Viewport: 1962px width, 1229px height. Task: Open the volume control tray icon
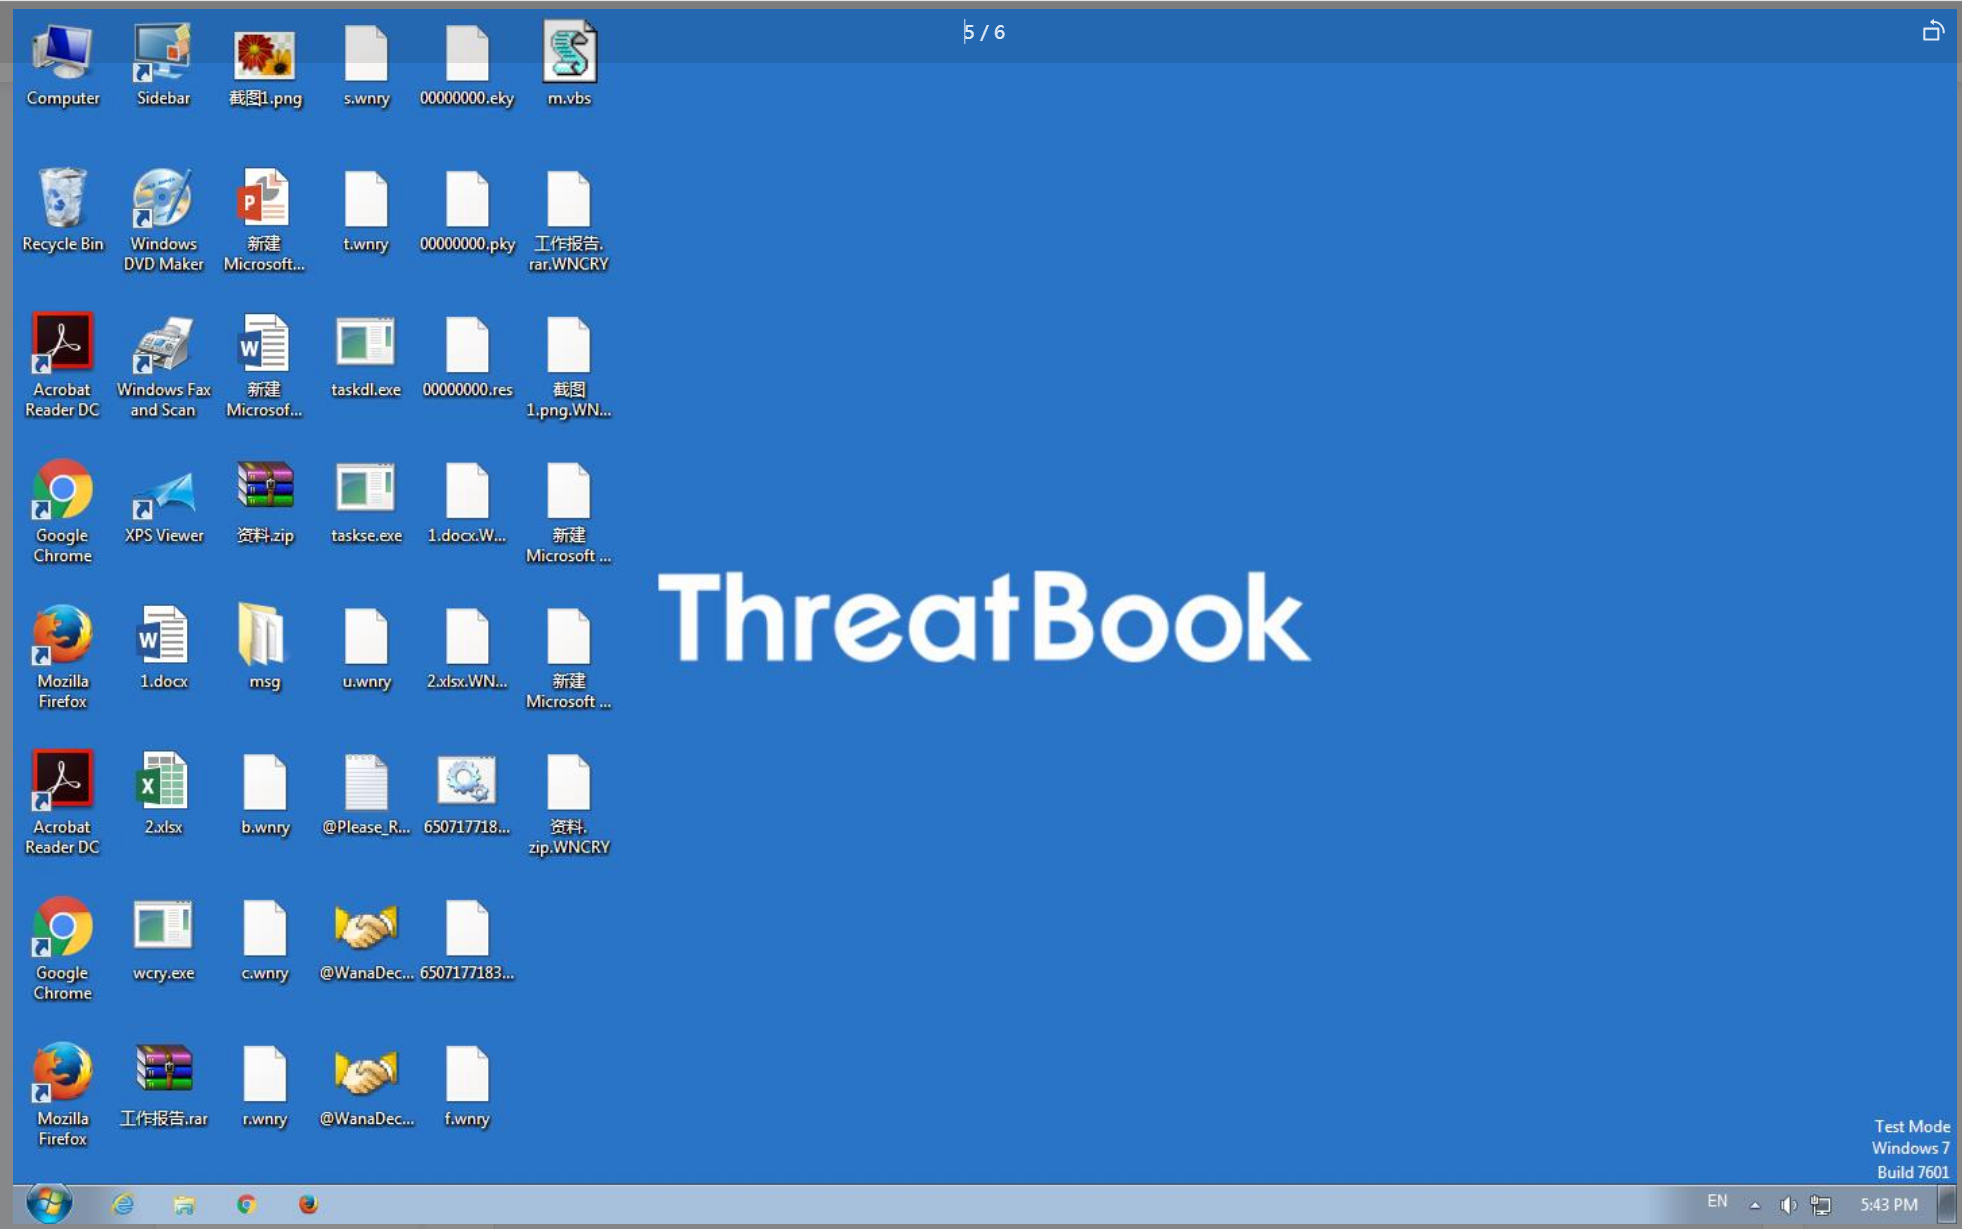pos(1788,1205)
